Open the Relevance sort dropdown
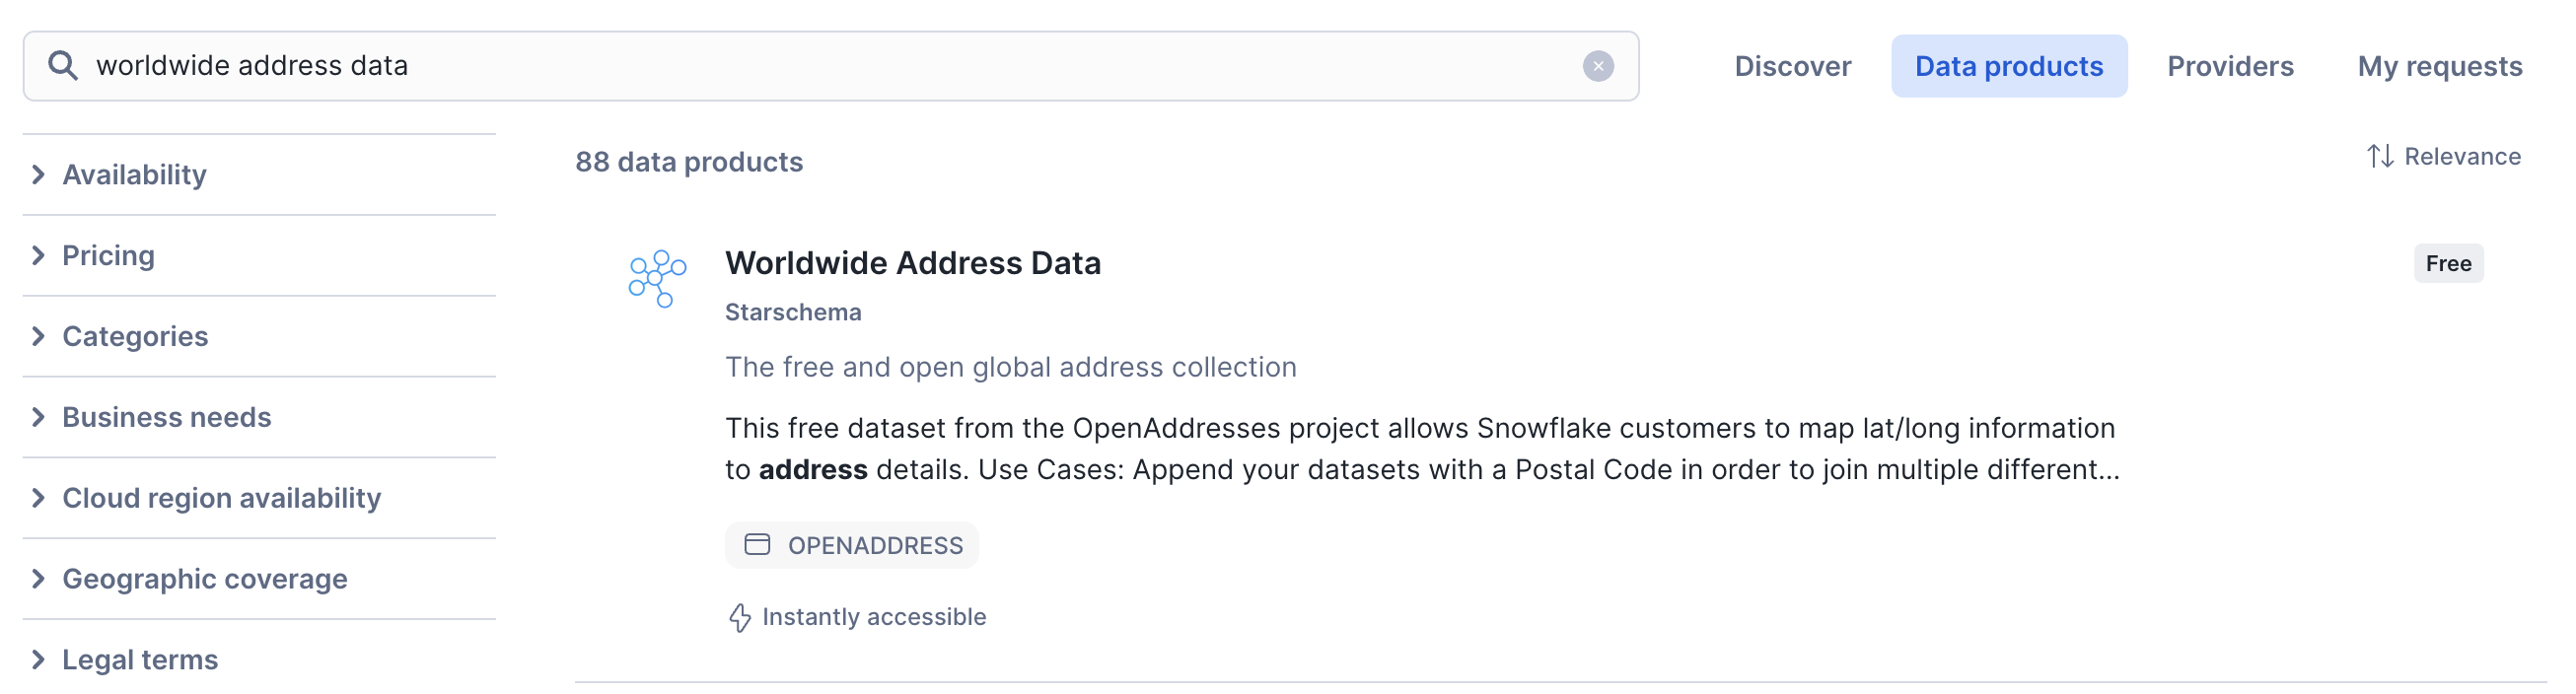Screen dimensions: 2576x694 [2461, 157]
